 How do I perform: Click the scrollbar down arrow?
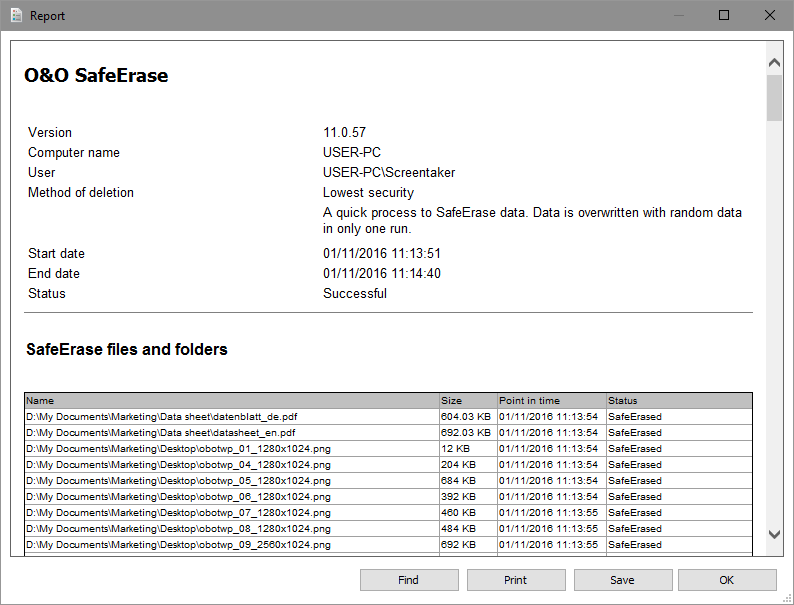(774, 534)
